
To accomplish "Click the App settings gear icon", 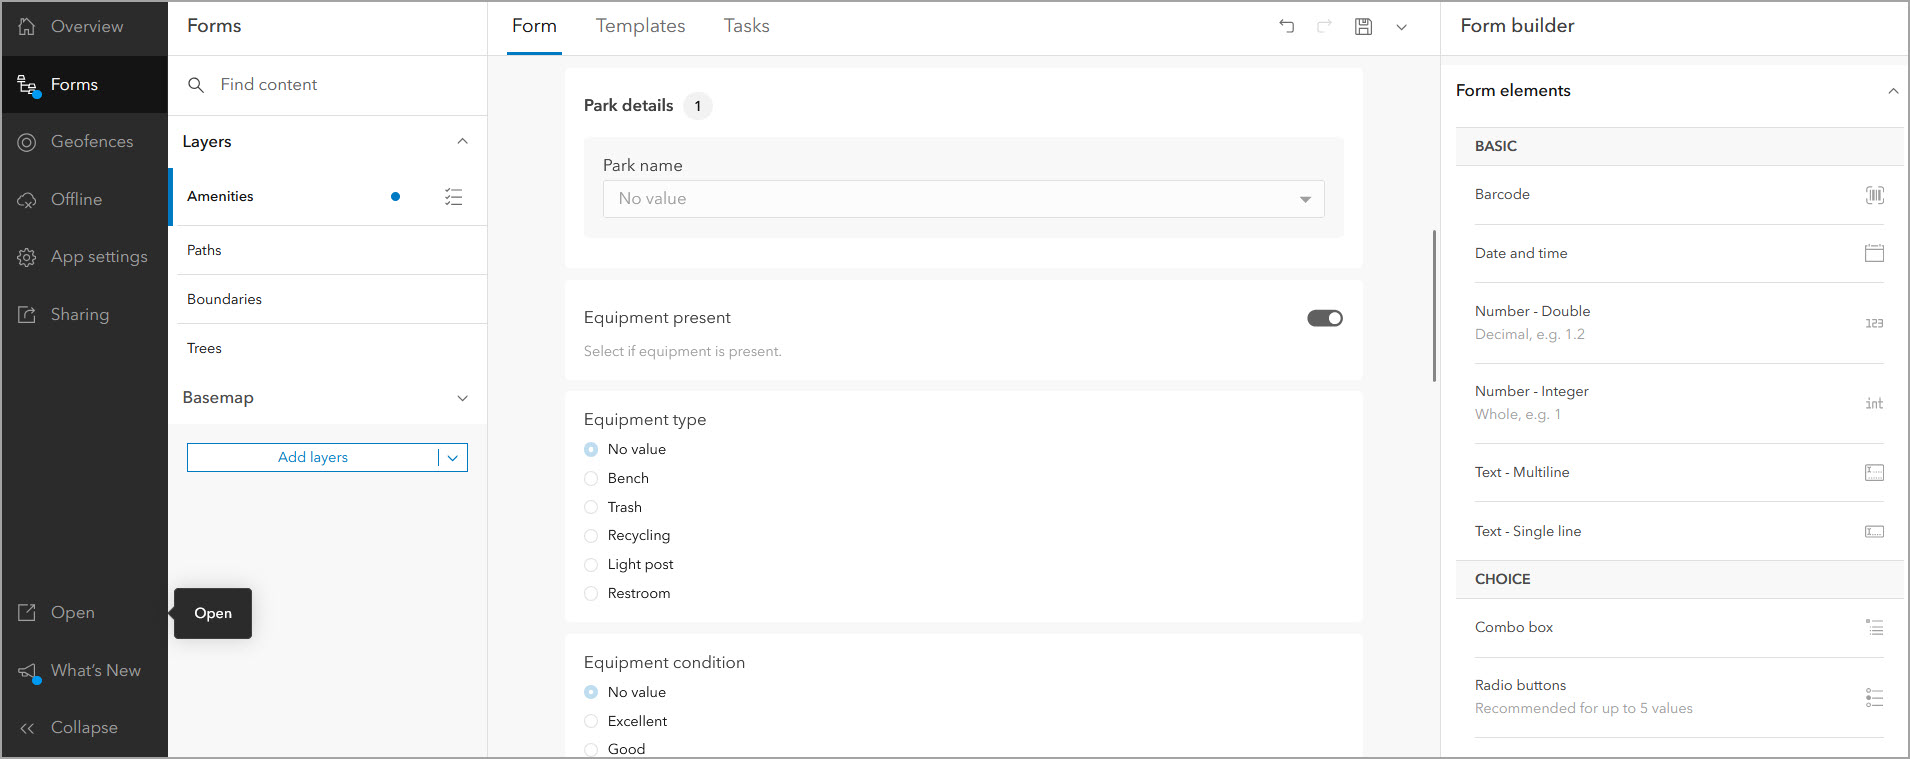I will (x=27, y=257).
